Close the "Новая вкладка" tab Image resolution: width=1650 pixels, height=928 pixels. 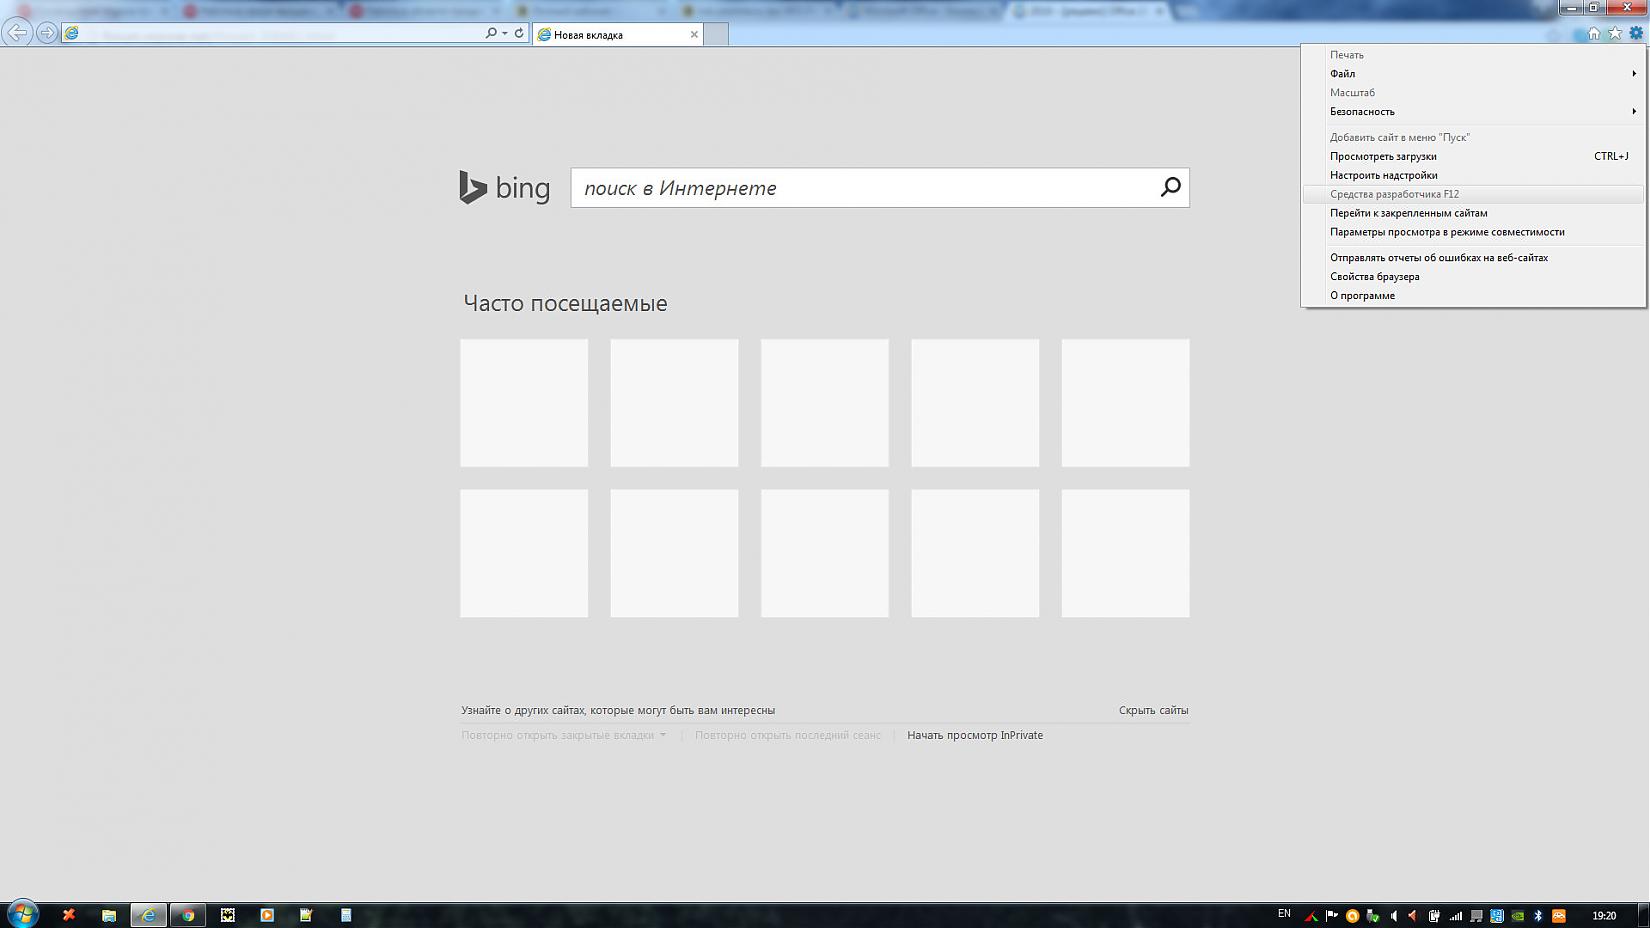694,34
